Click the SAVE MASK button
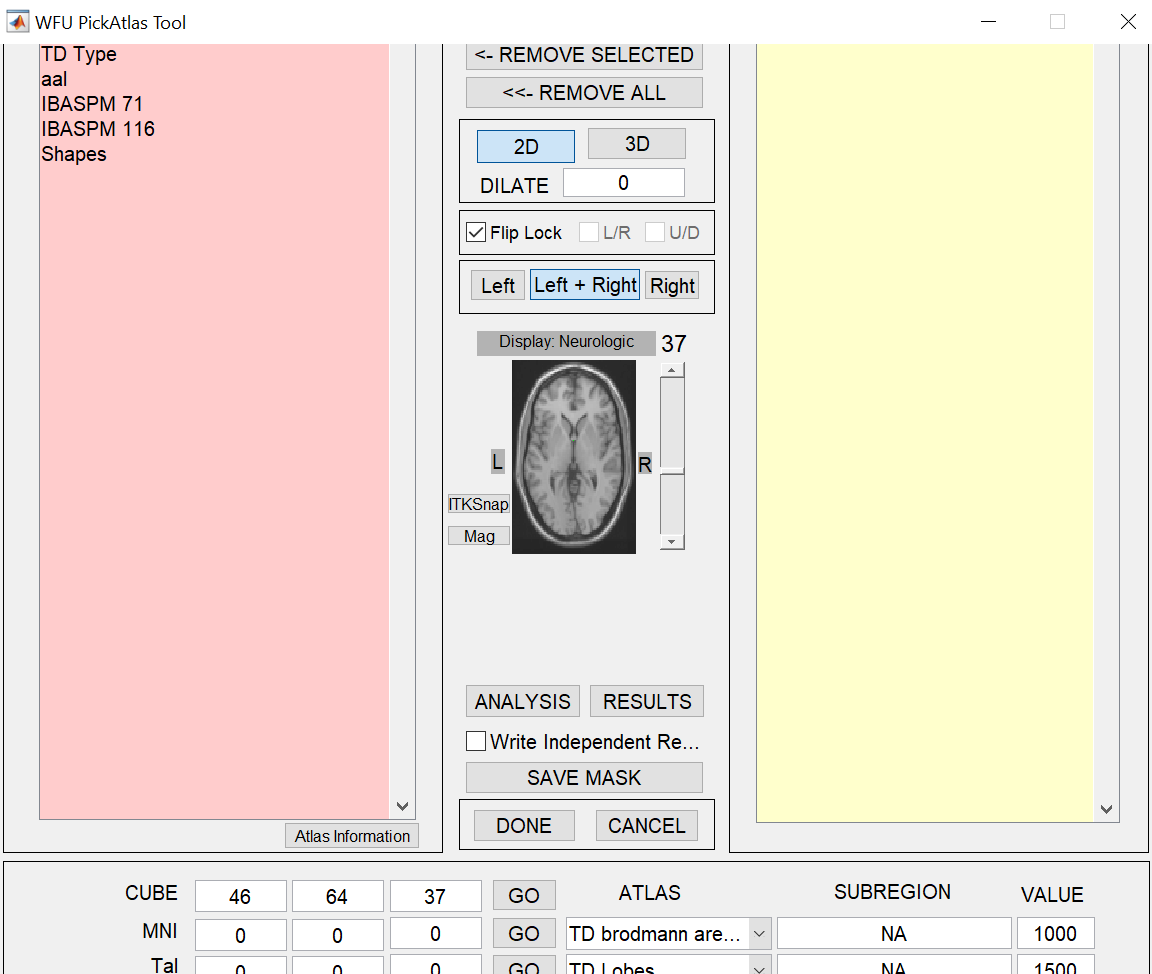This screenshot has width=1152, height=974. pyautogui.click(x=584, y=778)
